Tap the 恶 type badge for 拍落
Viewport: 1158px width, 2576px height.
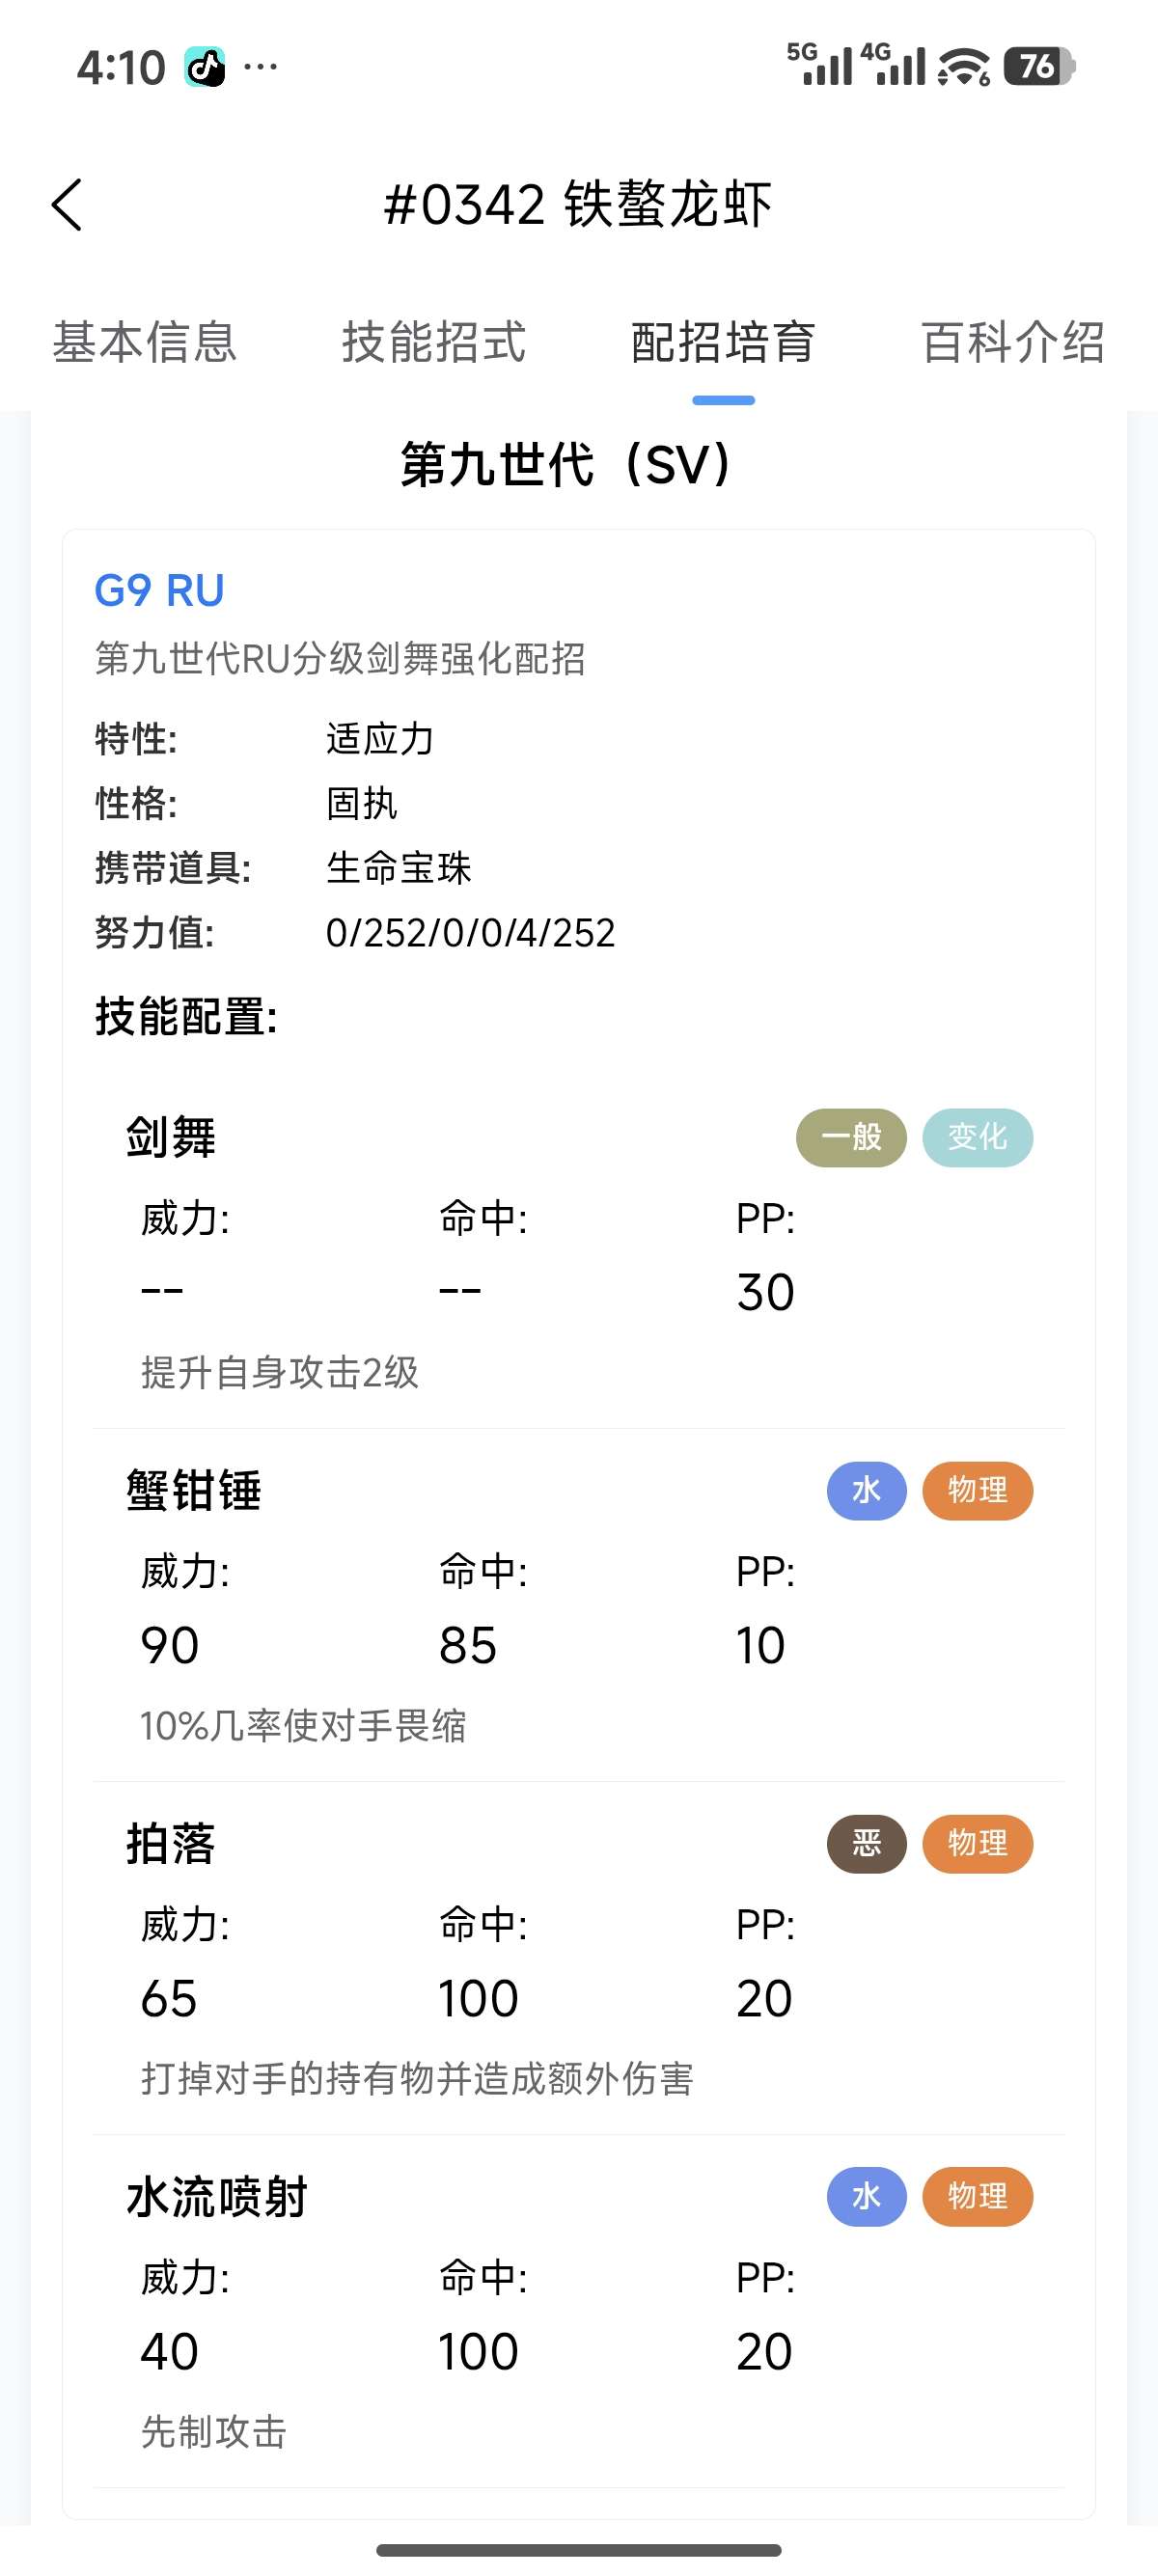click(x=866, y=1843)
